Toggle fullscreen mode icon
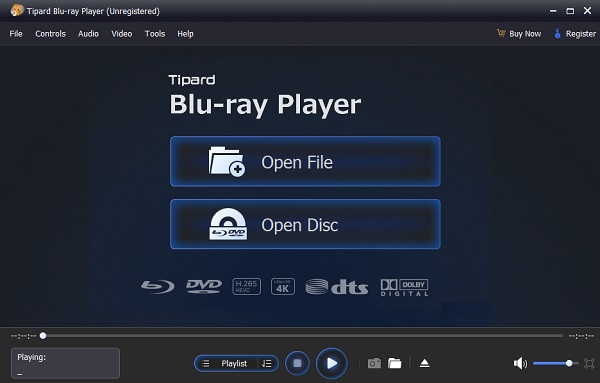Image resolution: width=600 pixels, height=383 pixels. (x=590, y=363)
